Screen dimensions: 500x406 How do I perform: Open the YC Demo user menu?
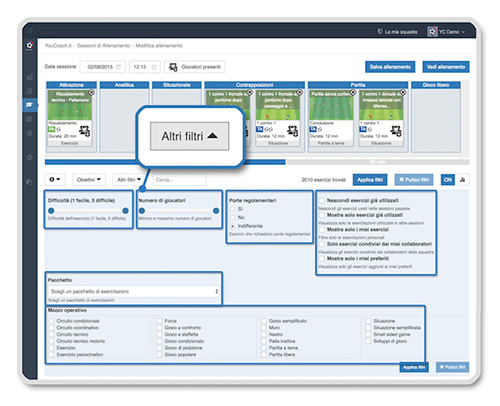pos(447,32)
